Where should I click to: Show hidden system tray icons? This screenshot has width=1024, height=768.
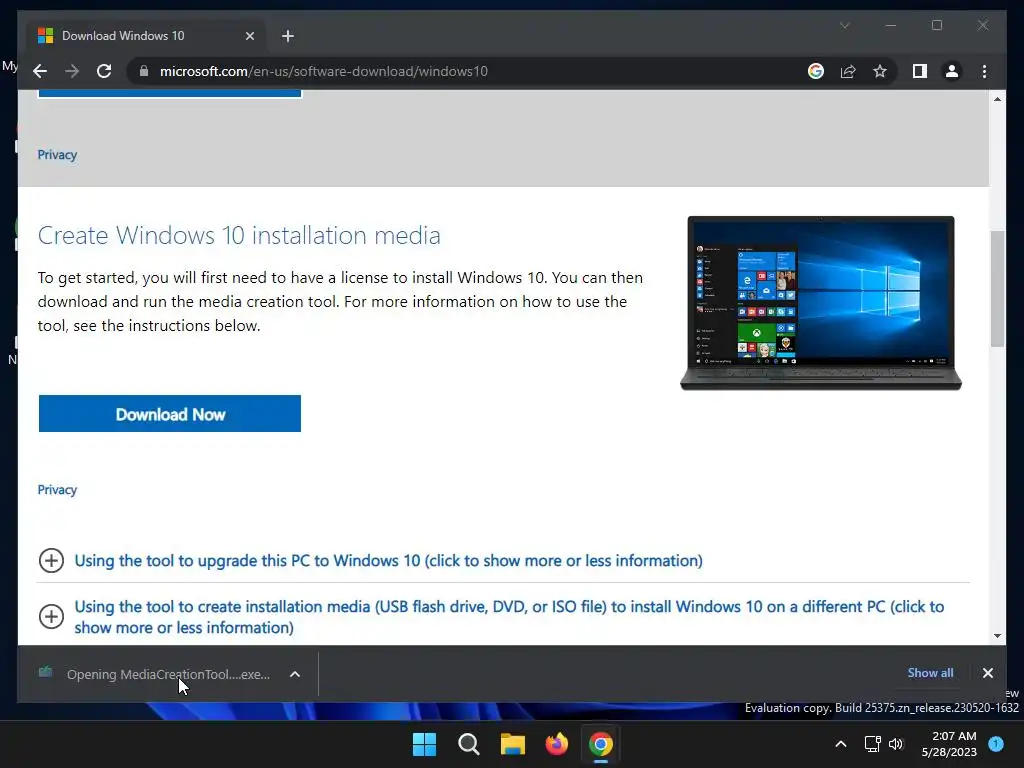(x=841, y=744)
